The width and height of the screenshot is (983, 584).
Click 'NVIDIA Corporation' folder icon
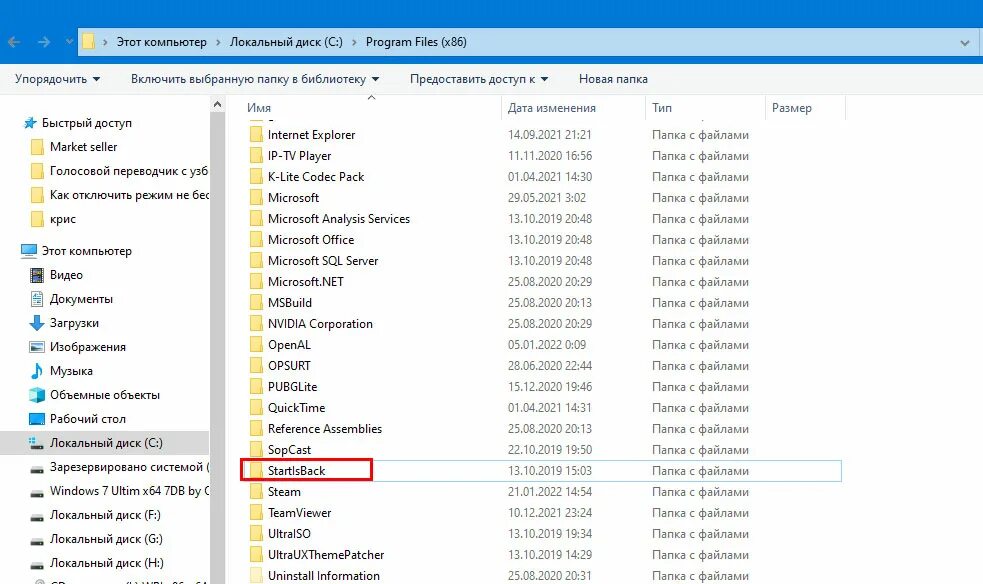(256, 323)
